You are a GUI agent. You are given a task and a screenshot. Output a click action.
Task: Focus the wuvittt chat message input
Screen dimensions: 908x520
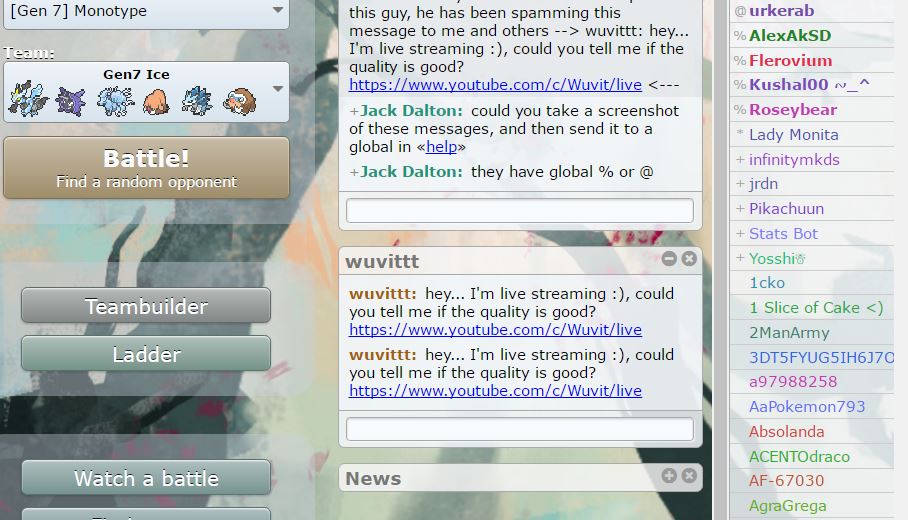tap(519, 429)
